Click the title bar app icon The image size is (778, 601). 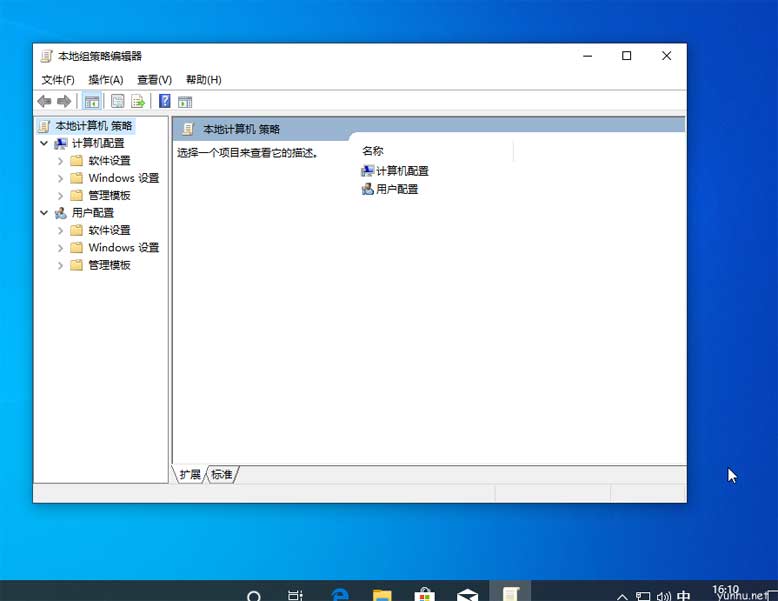pyautogui.click(x=46, y=56)
